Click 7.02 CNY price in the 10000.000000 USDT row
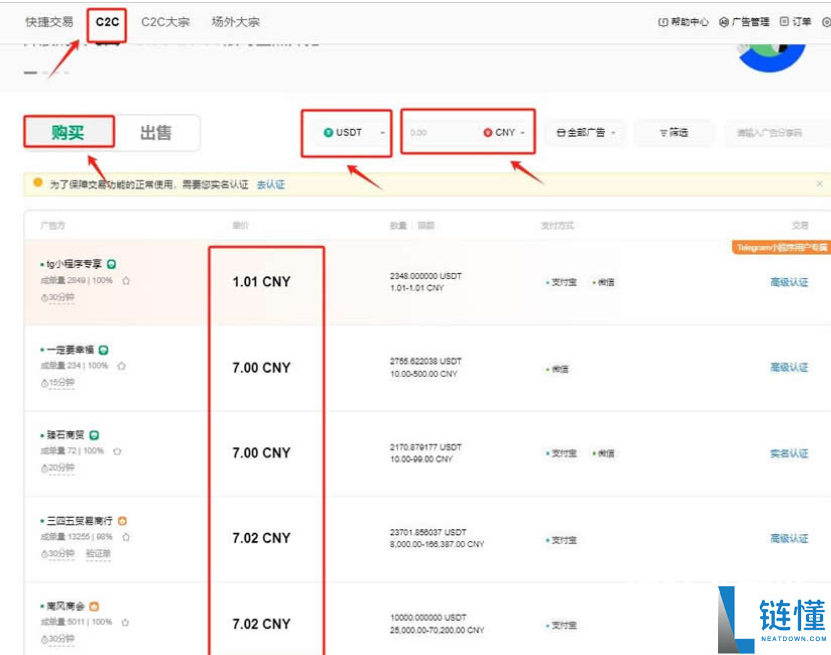The width and height of the screenshot is (831, 655). tap(261, 624)
